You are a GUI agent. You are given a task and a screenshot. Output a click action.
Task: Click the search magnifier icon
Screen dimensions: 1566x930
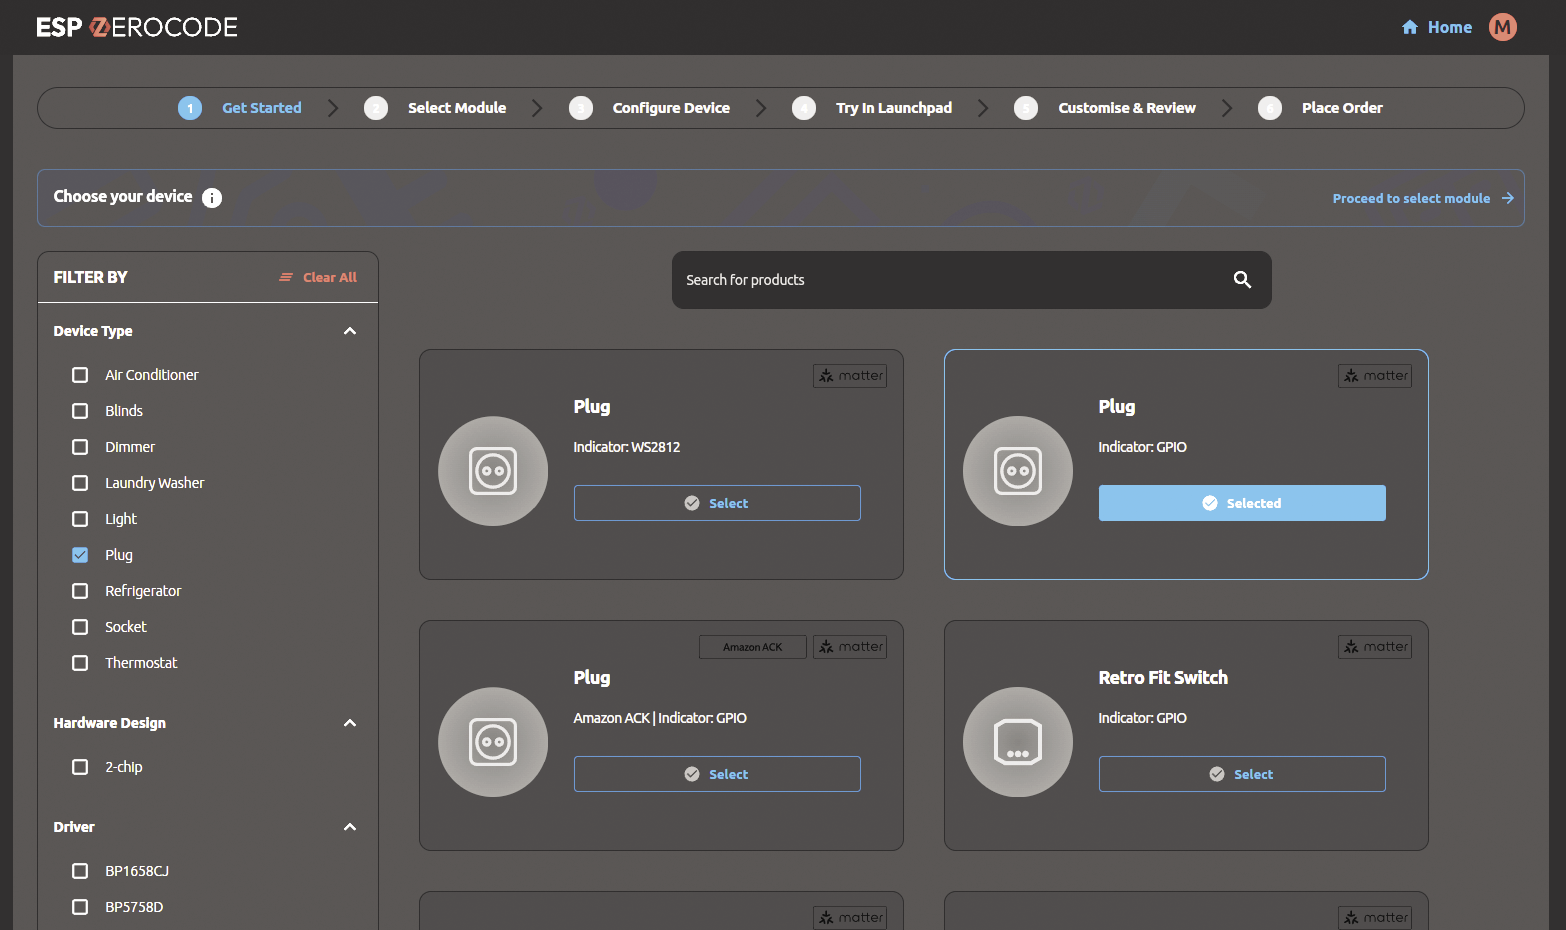click(x=1242, y=280)
